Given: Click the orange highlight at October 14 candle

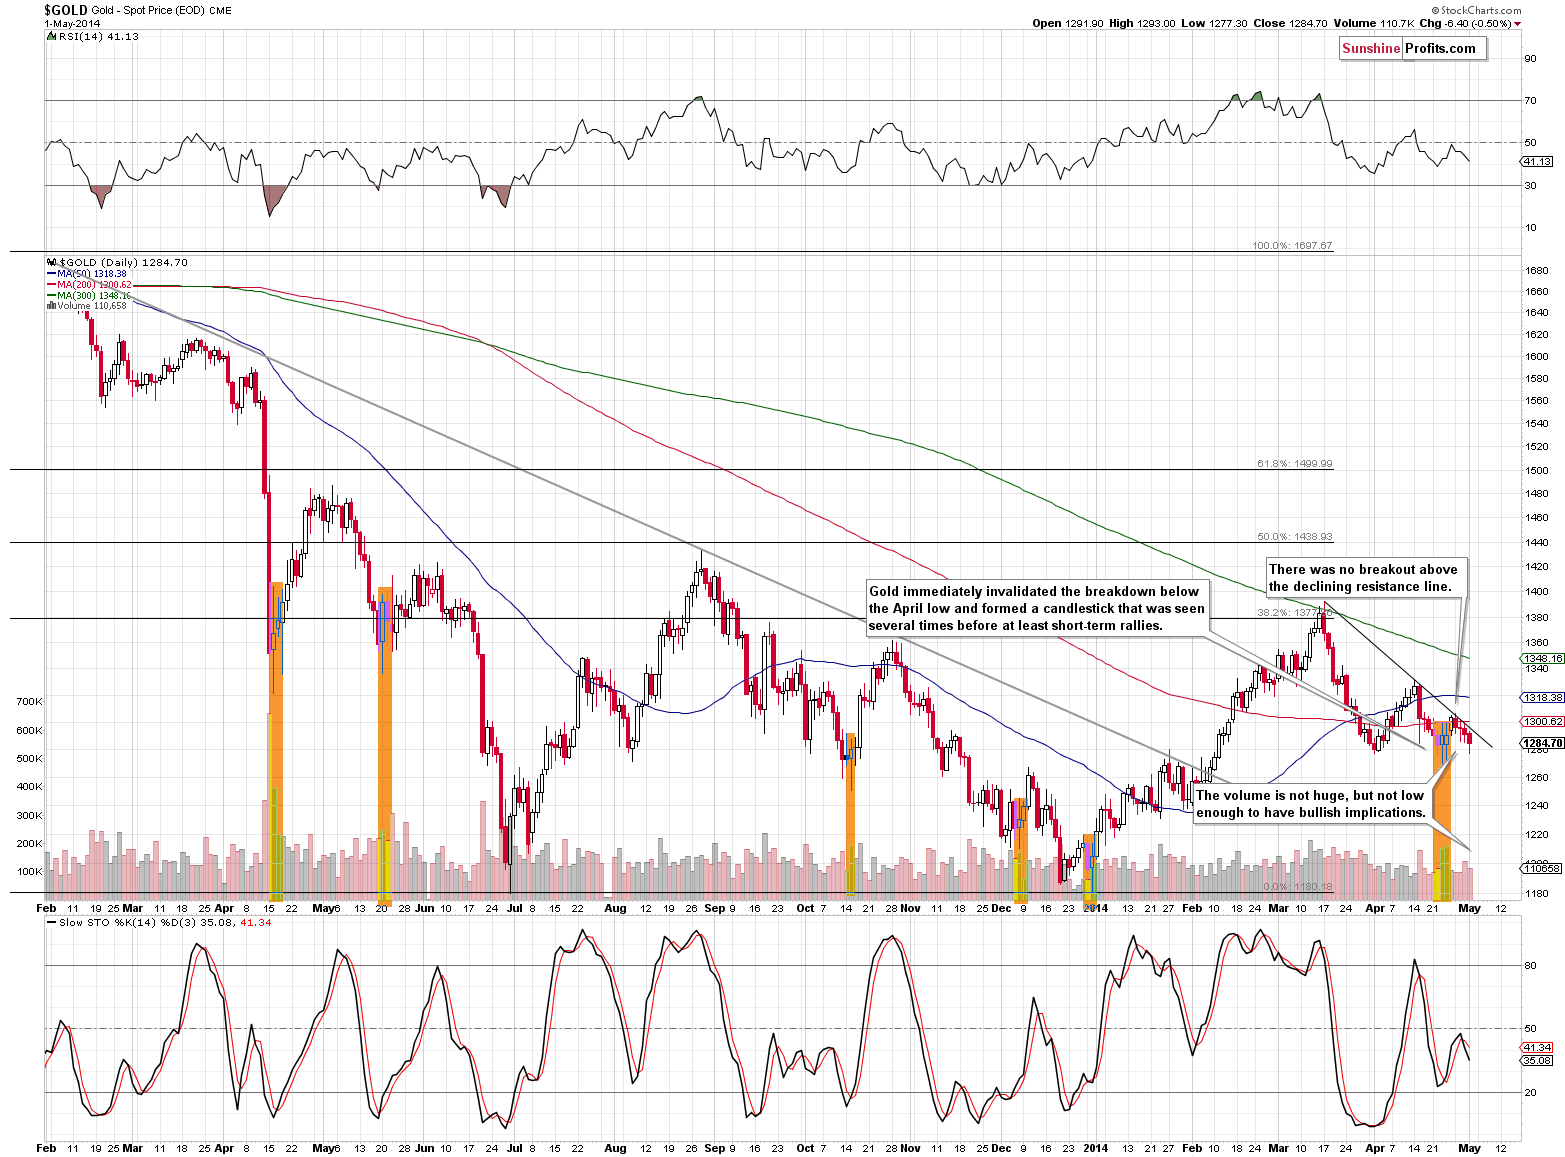Looking at the screenshot, I should pos(851,816).
